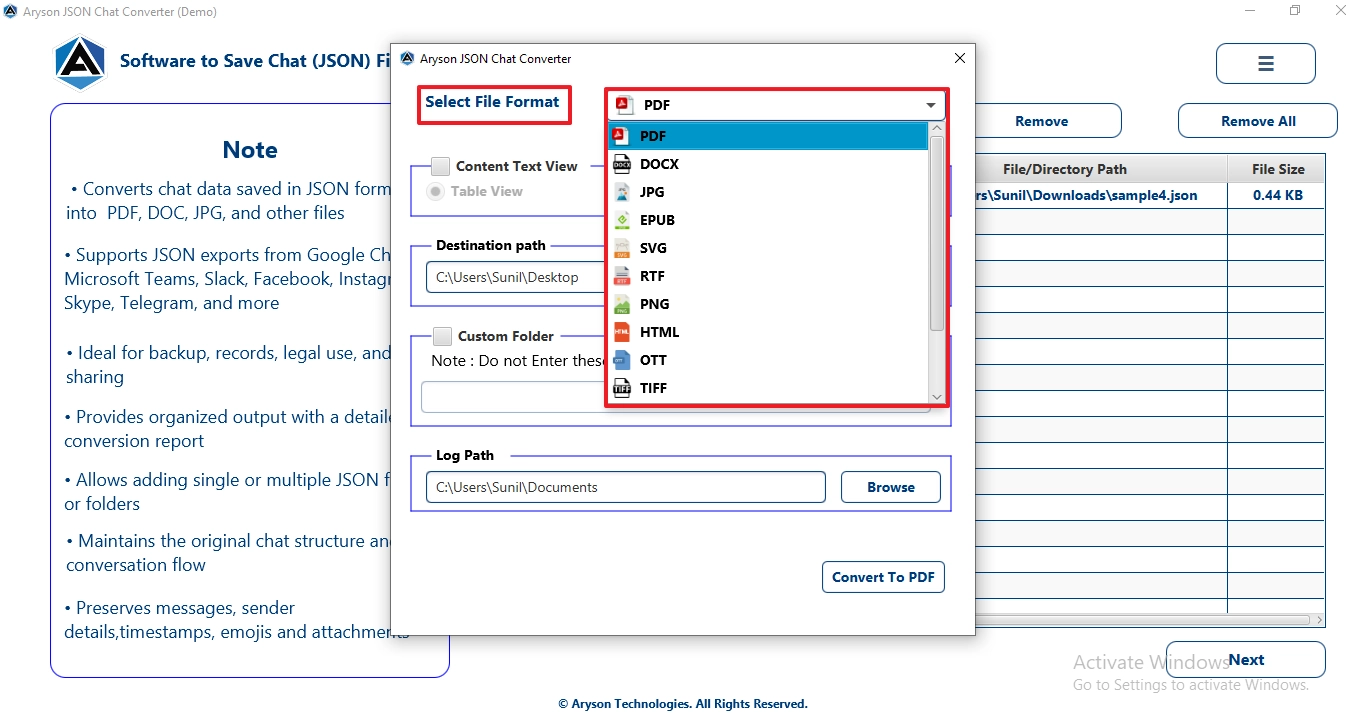The width and height of the screenshot is (1366, 728).
Task: Select PDF option in format list
Action: click(768, 136)
